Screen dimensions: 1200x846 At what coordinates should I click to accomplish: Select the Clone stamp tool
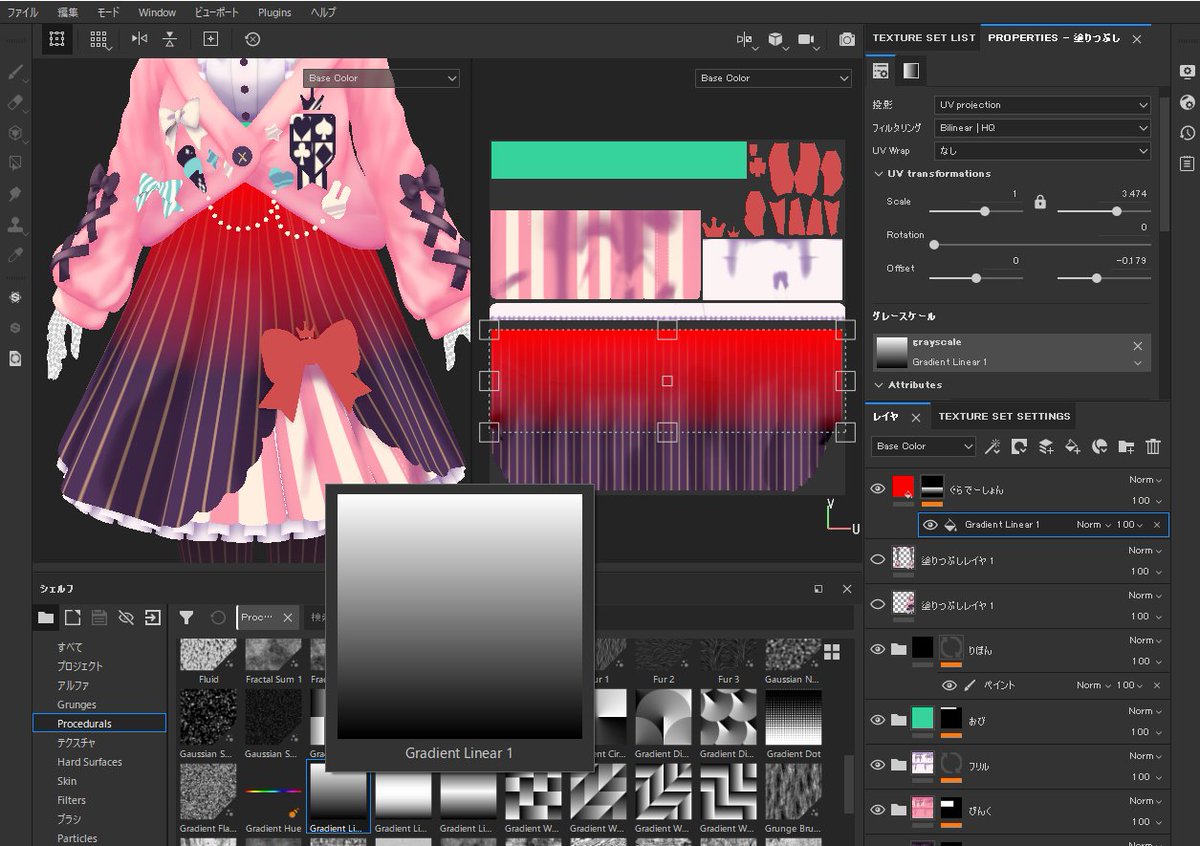(x=15, y=224)
